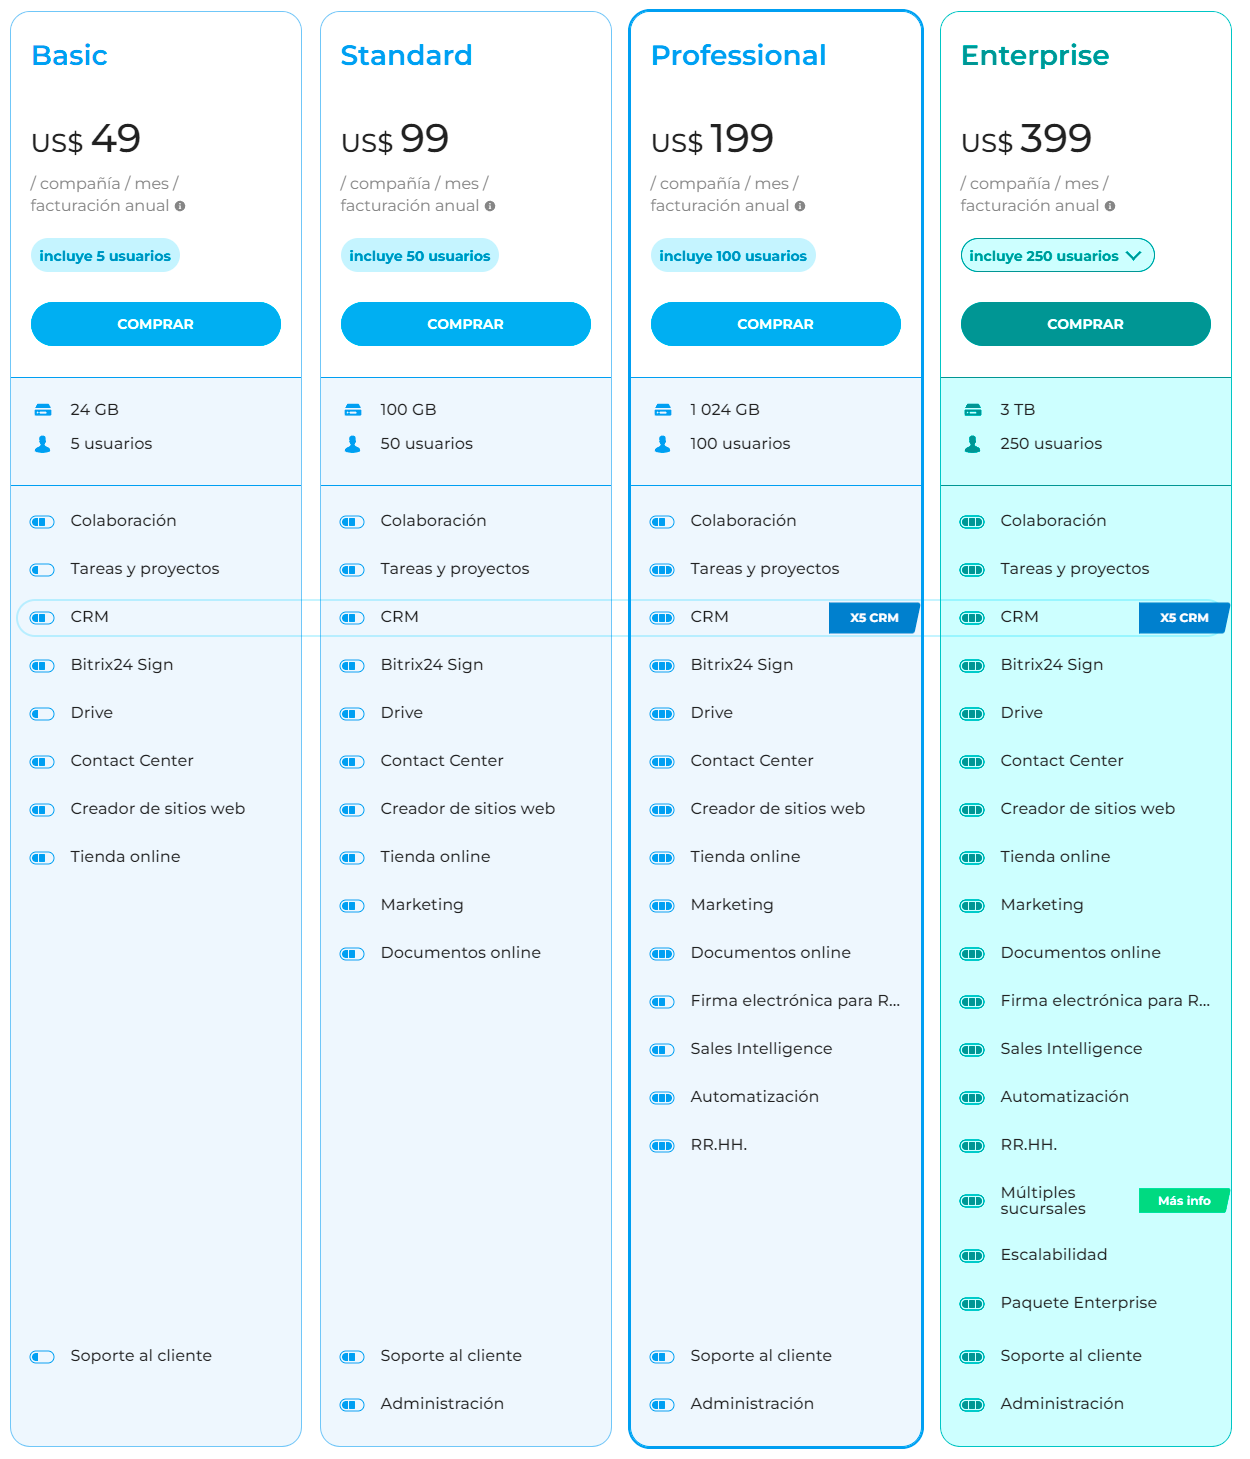Click the X5 CRM badge in Professional
This screenshot has width=1250, height=1459.
(874, 618)
